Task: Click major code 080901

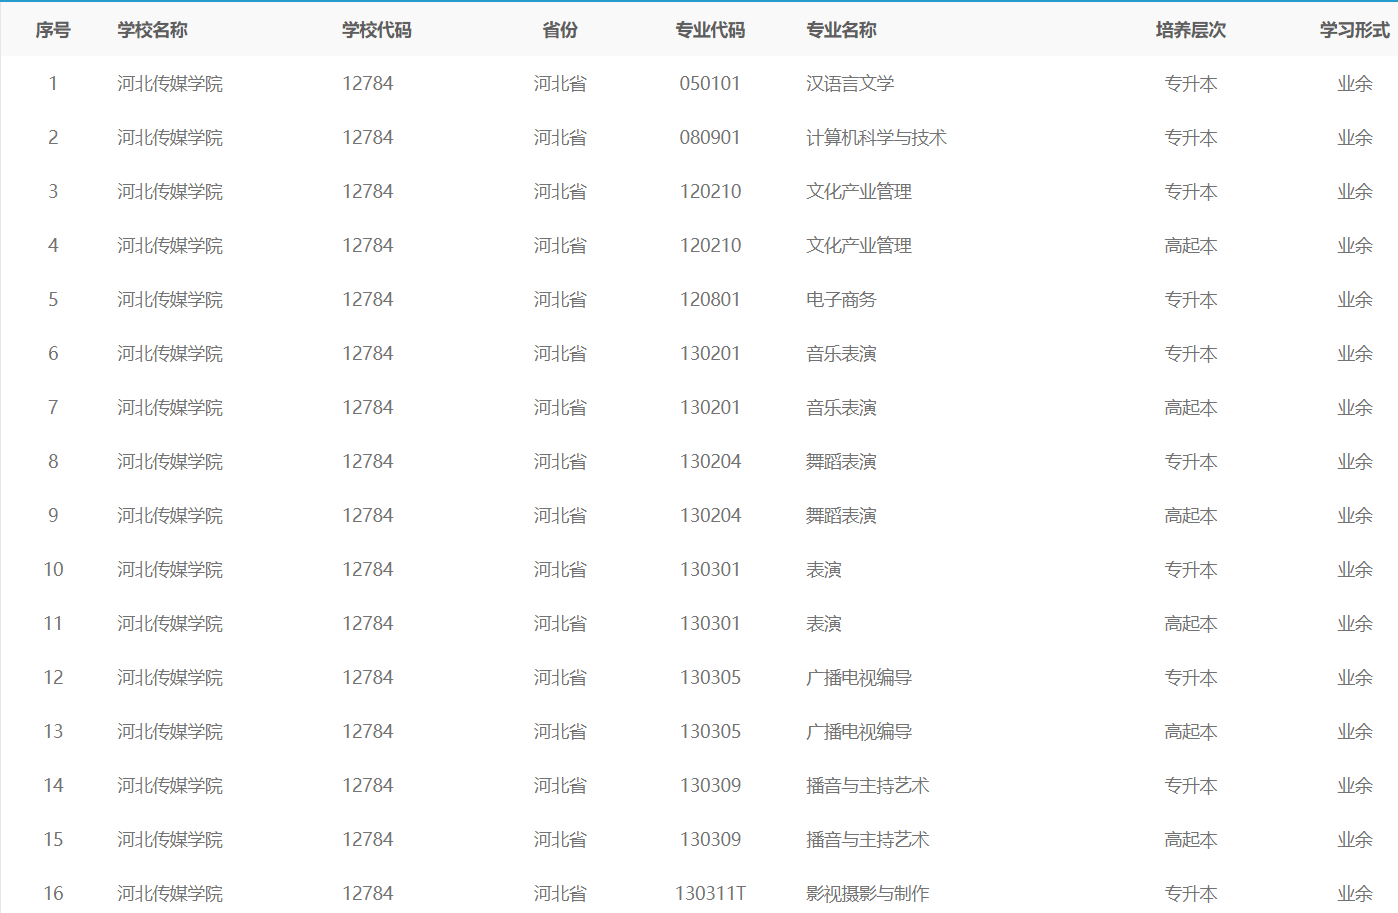Action: coord(710,138)
